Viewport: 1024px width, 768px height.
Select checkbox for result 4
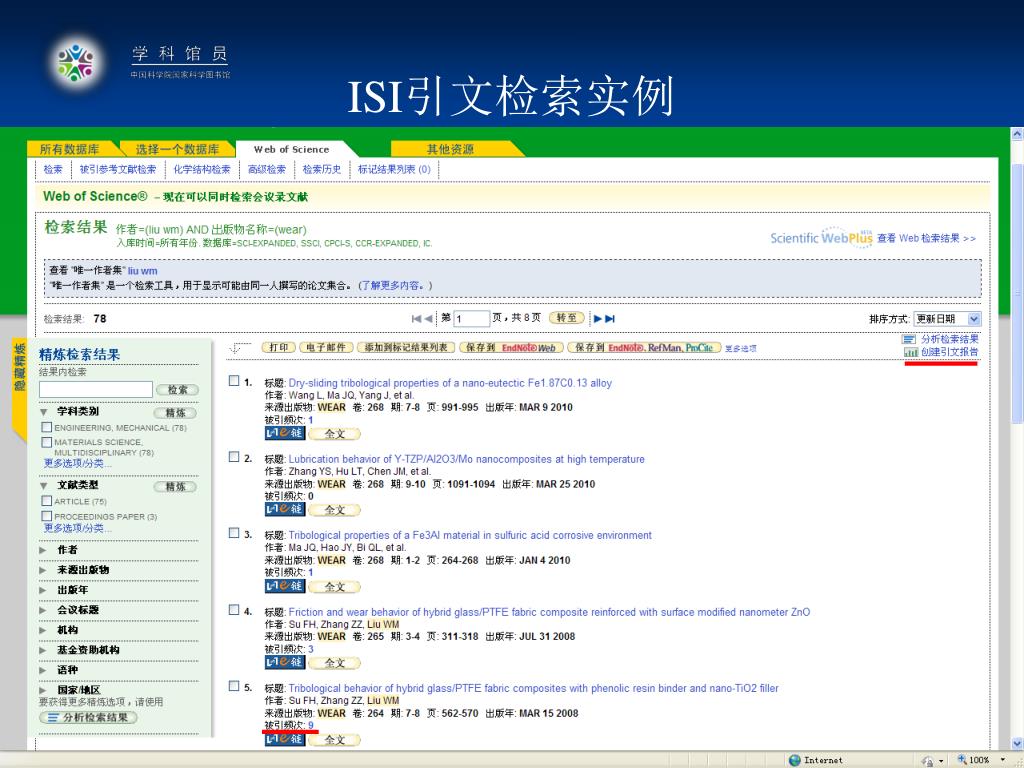pos(234,610)
